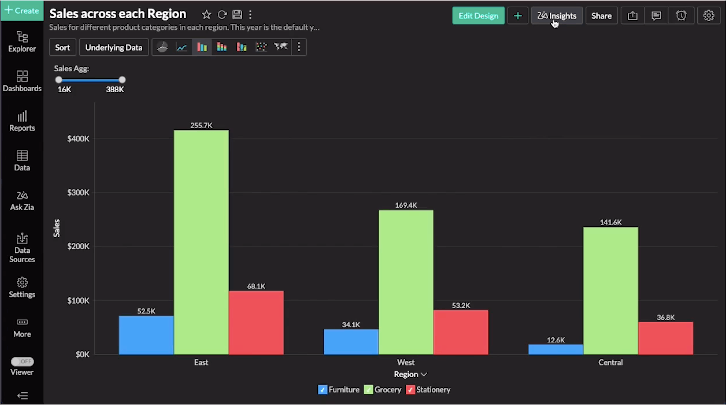Click the East Furniture bar

coord(146,335)
